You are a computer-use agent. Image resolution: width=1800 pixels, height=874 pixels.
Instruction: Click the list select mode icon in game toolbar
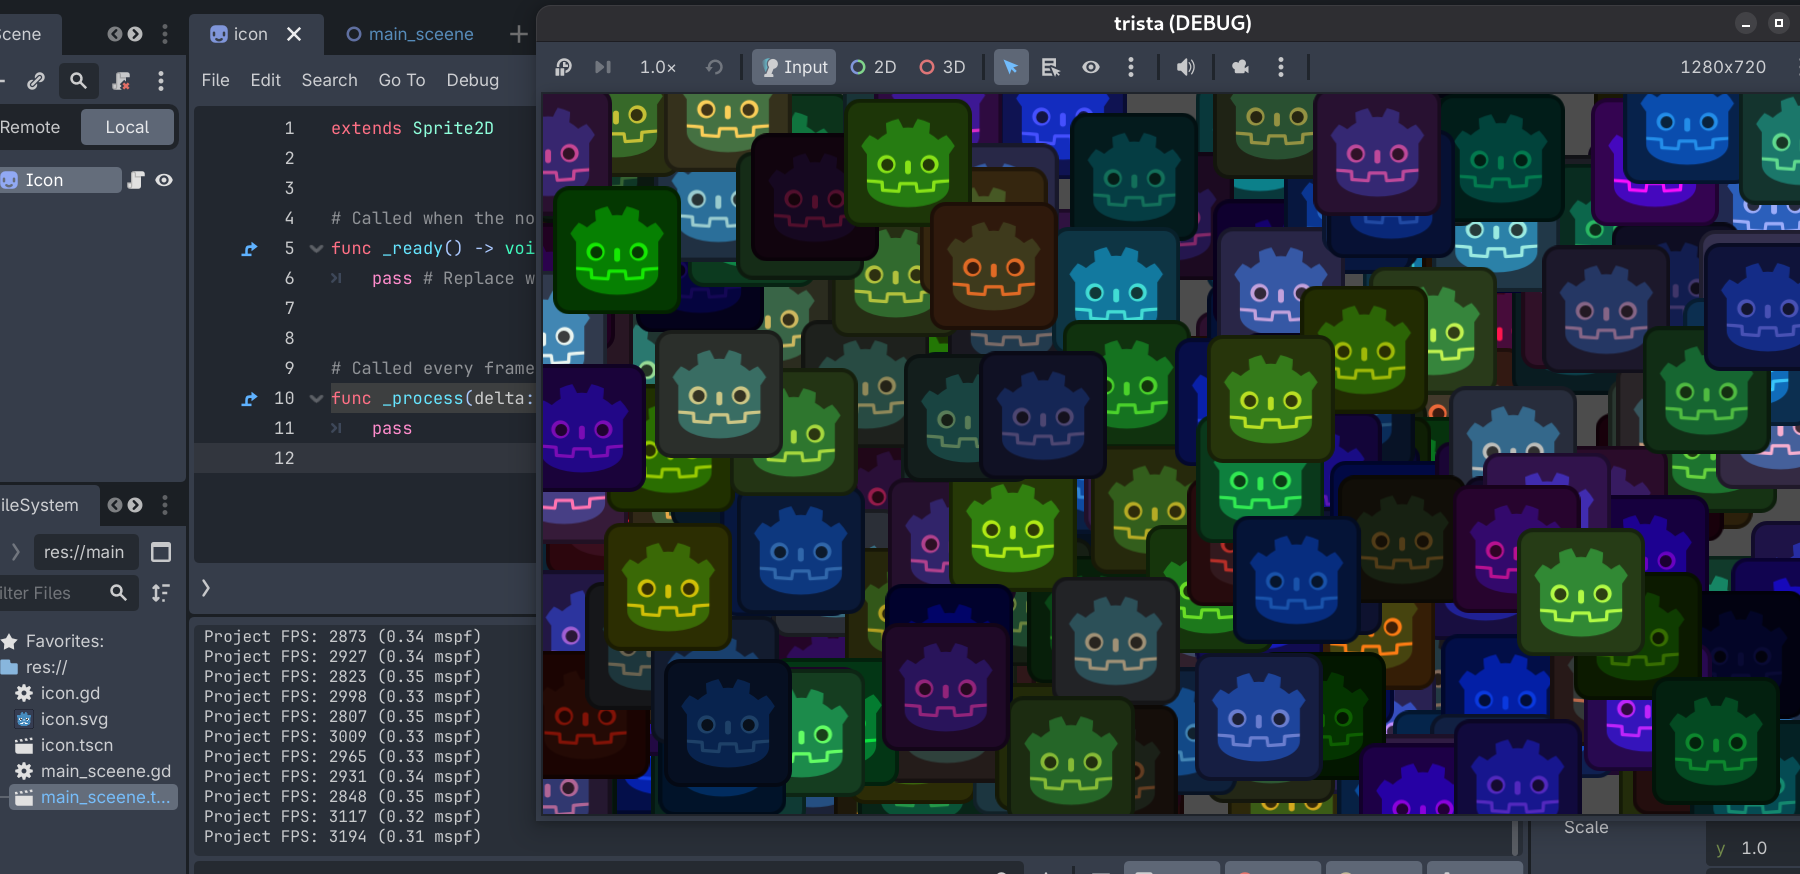pos(1050,67)
